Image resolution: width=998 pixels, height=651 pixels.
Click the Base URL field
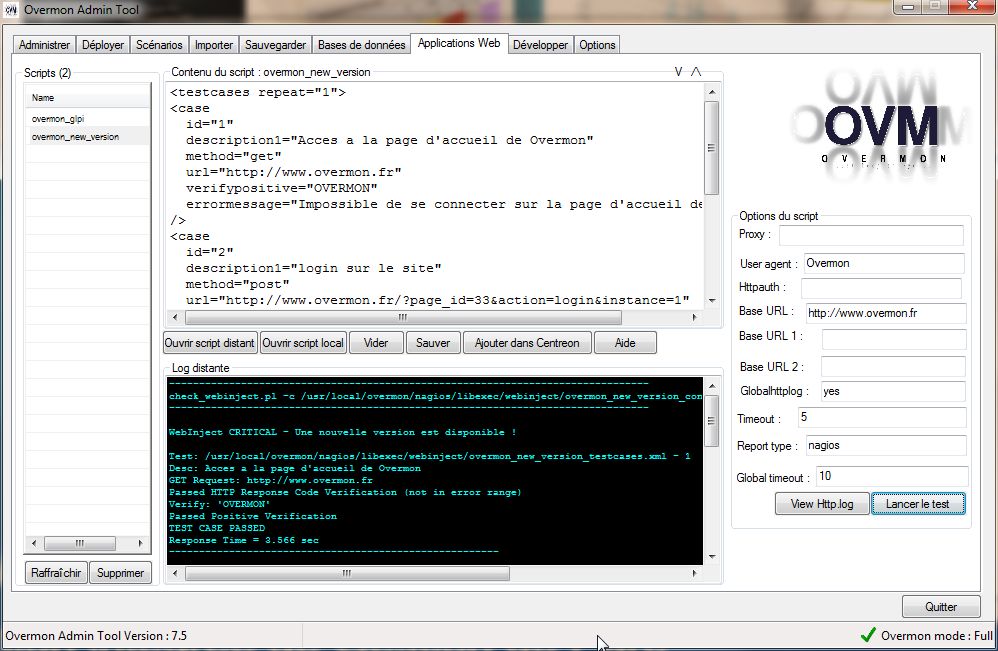click(885, 313)
